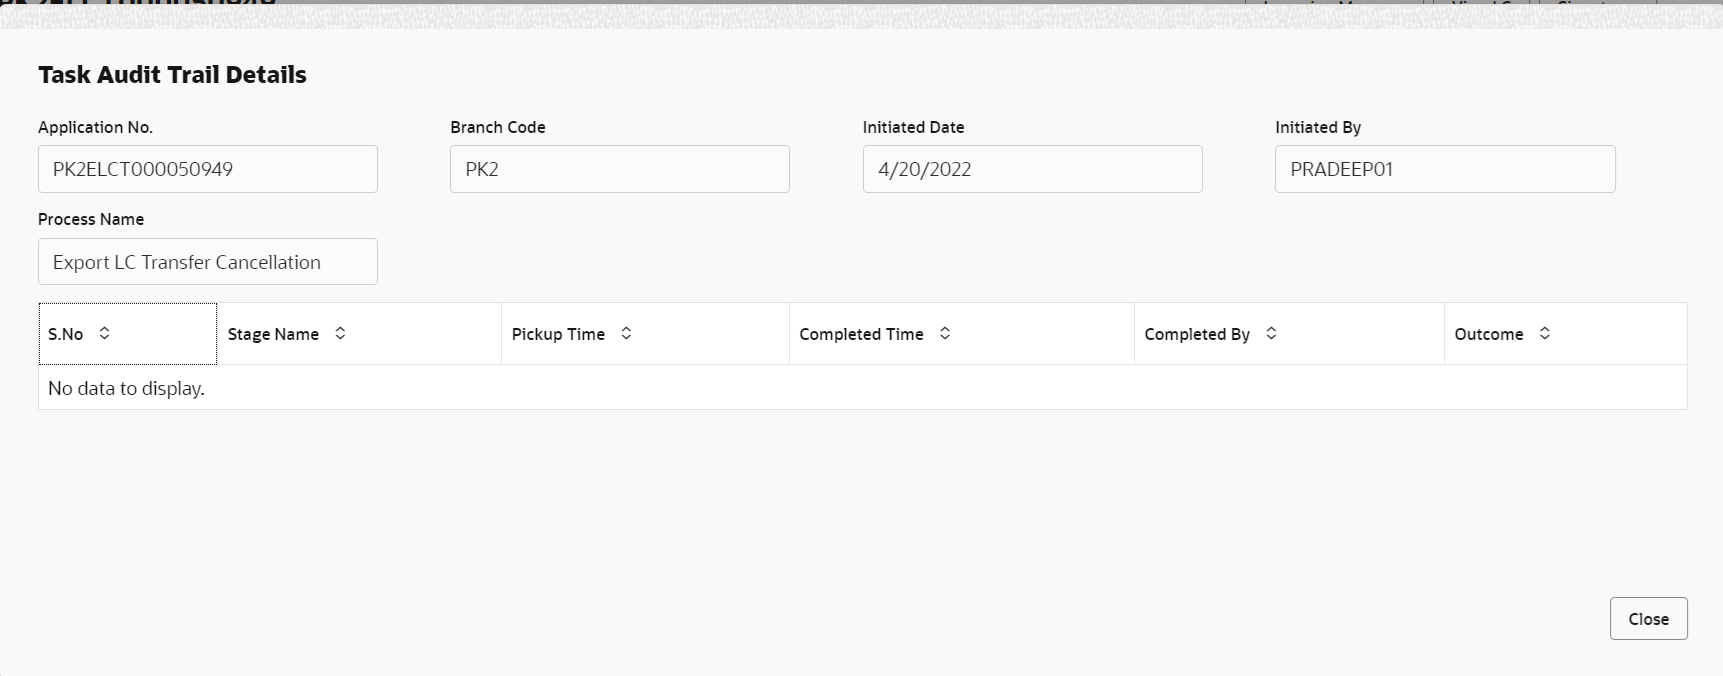Click the Completed Time header text

[861, 334]
